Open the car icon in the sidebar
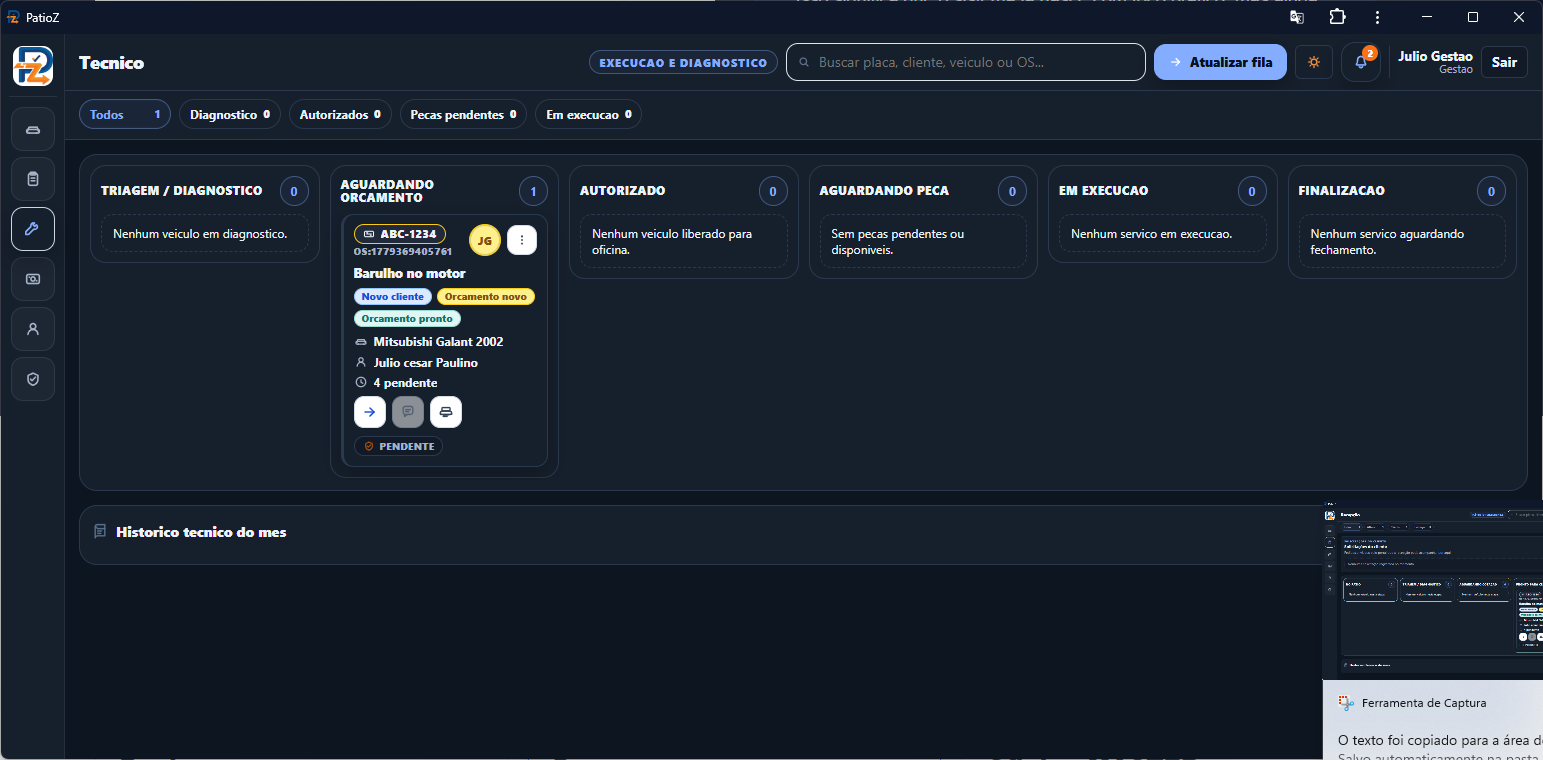 (33, 129)
